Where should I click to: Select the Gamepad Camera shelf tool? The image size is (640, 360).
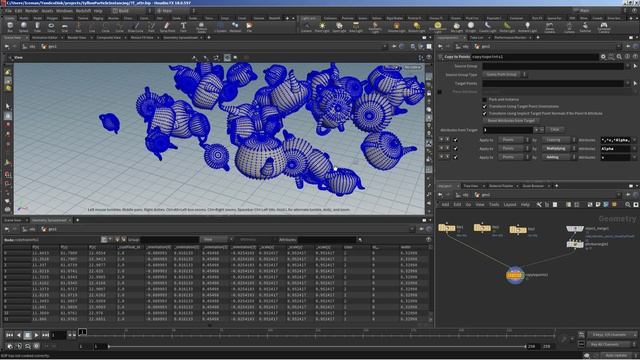coord(604,27)
